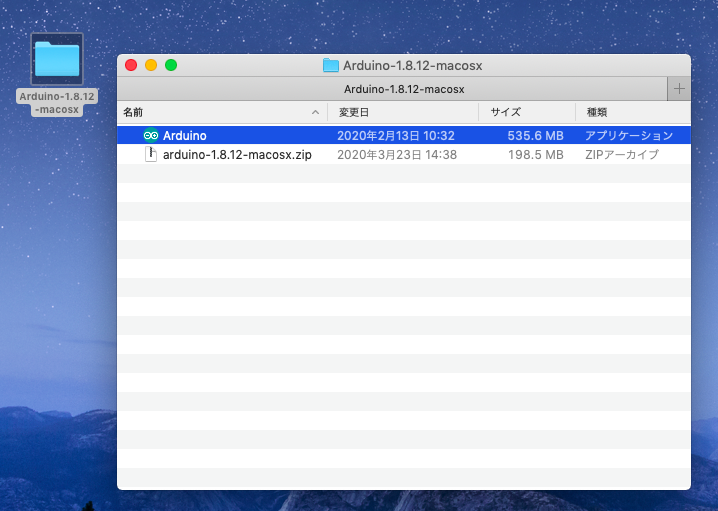
Task: Select the Arduino-1.8.12-macosx desktop folder icon
Action: pos(57,59)
